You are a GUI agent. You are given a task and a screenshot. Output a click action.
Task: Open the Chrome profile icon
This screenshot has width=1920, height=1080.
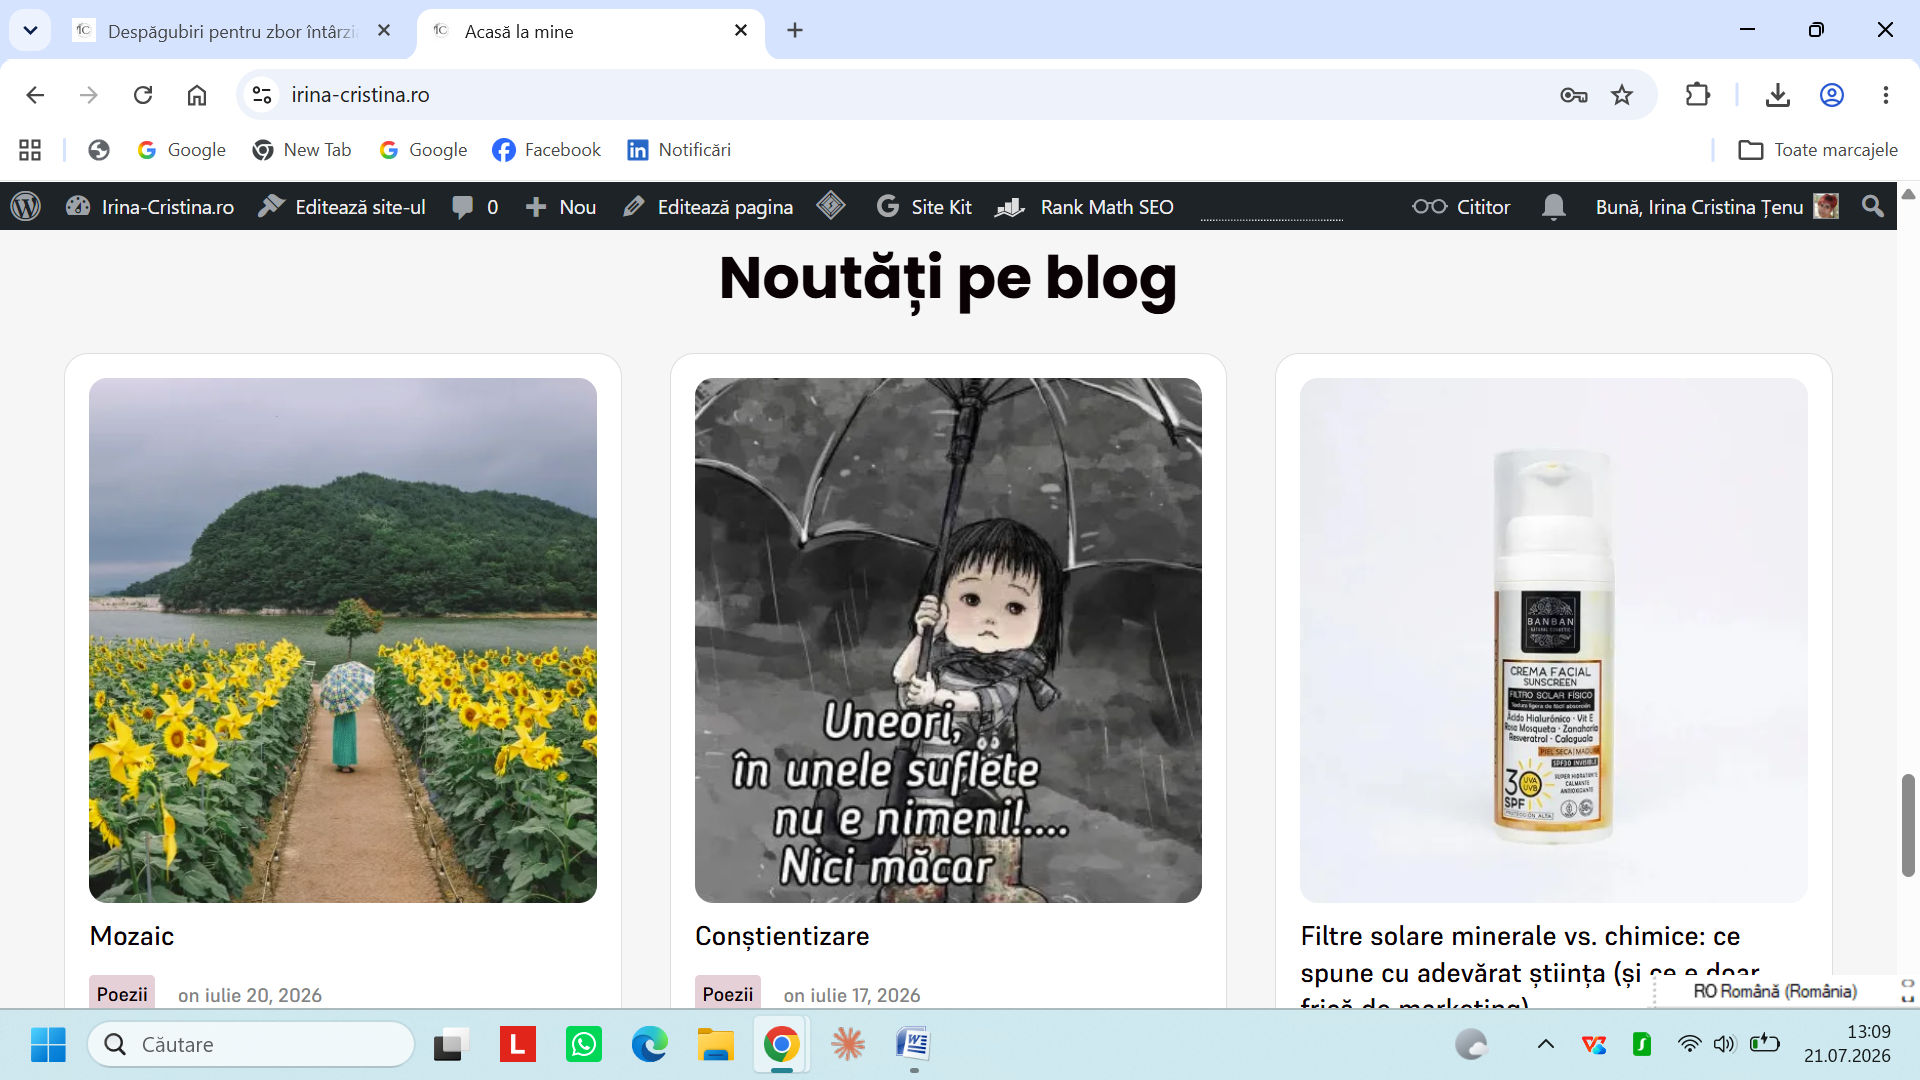tap(1832, 95)
